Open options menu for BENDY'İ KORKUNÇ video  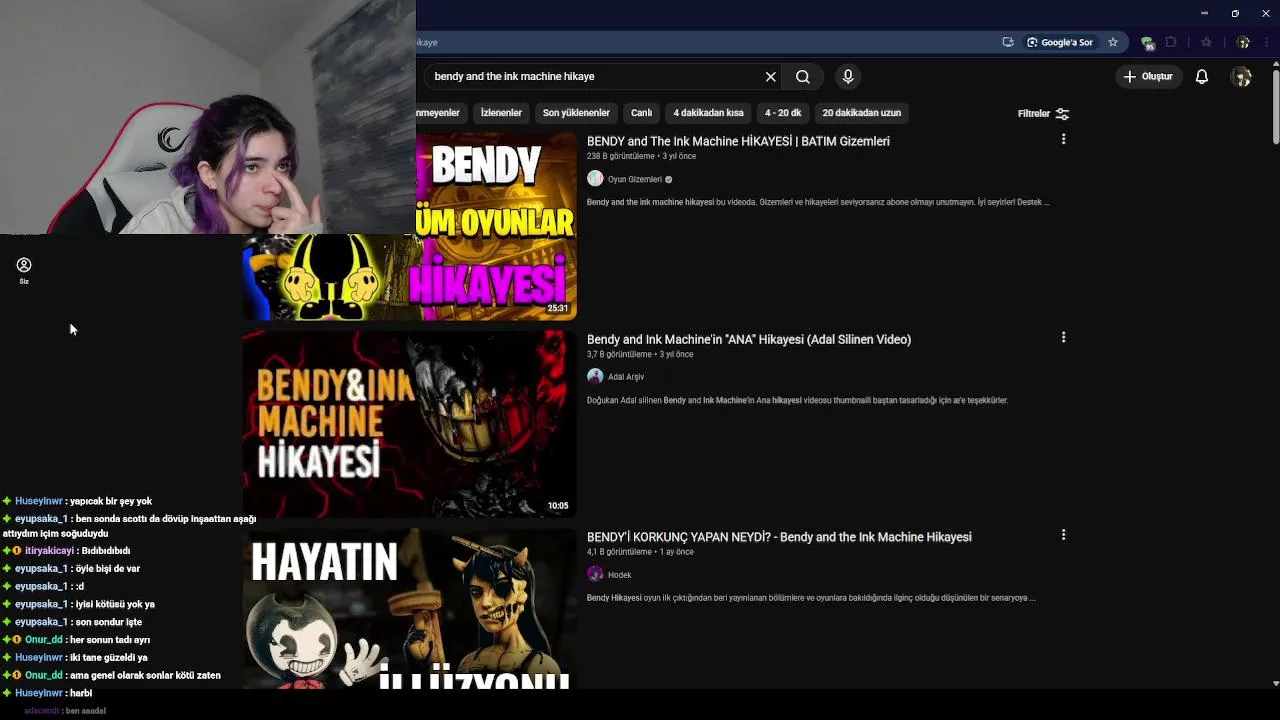1063,535
